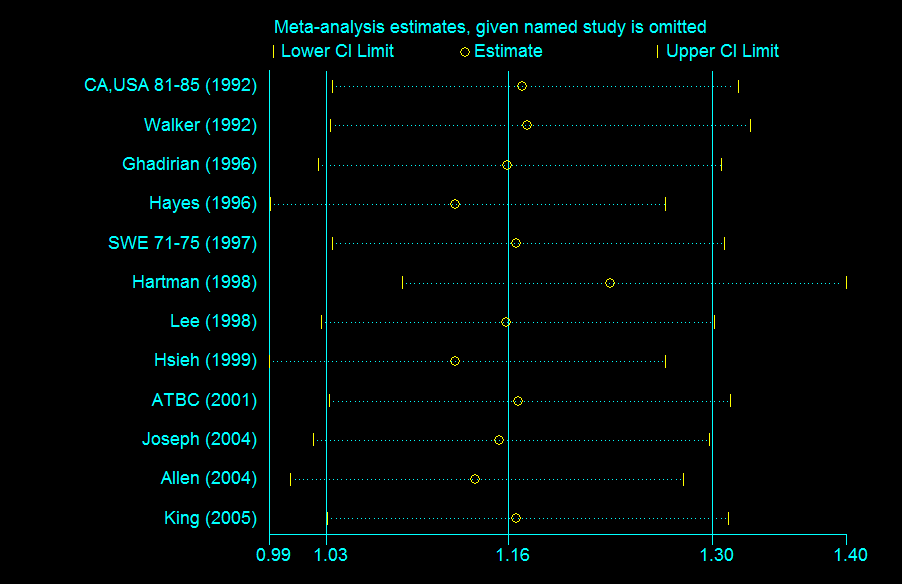Select the 'Allen (2004)' study label
The width and height of the screenshot is (902, 584).
(x=208, y=478)
